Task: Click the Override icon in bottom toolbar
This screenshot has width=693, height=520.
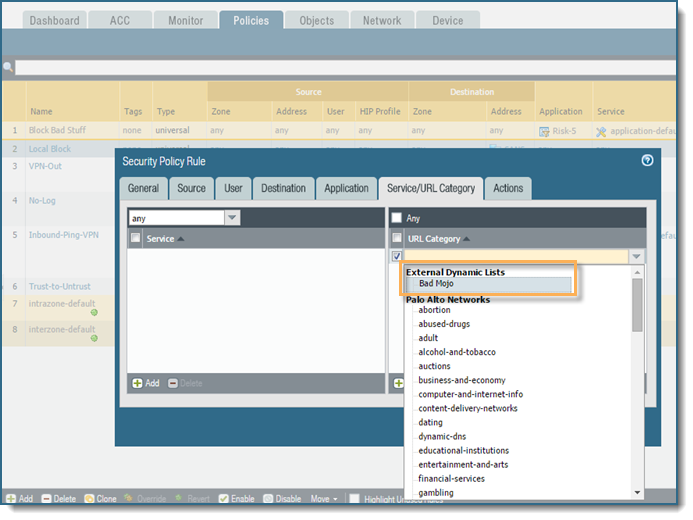Action: (128, 498)
